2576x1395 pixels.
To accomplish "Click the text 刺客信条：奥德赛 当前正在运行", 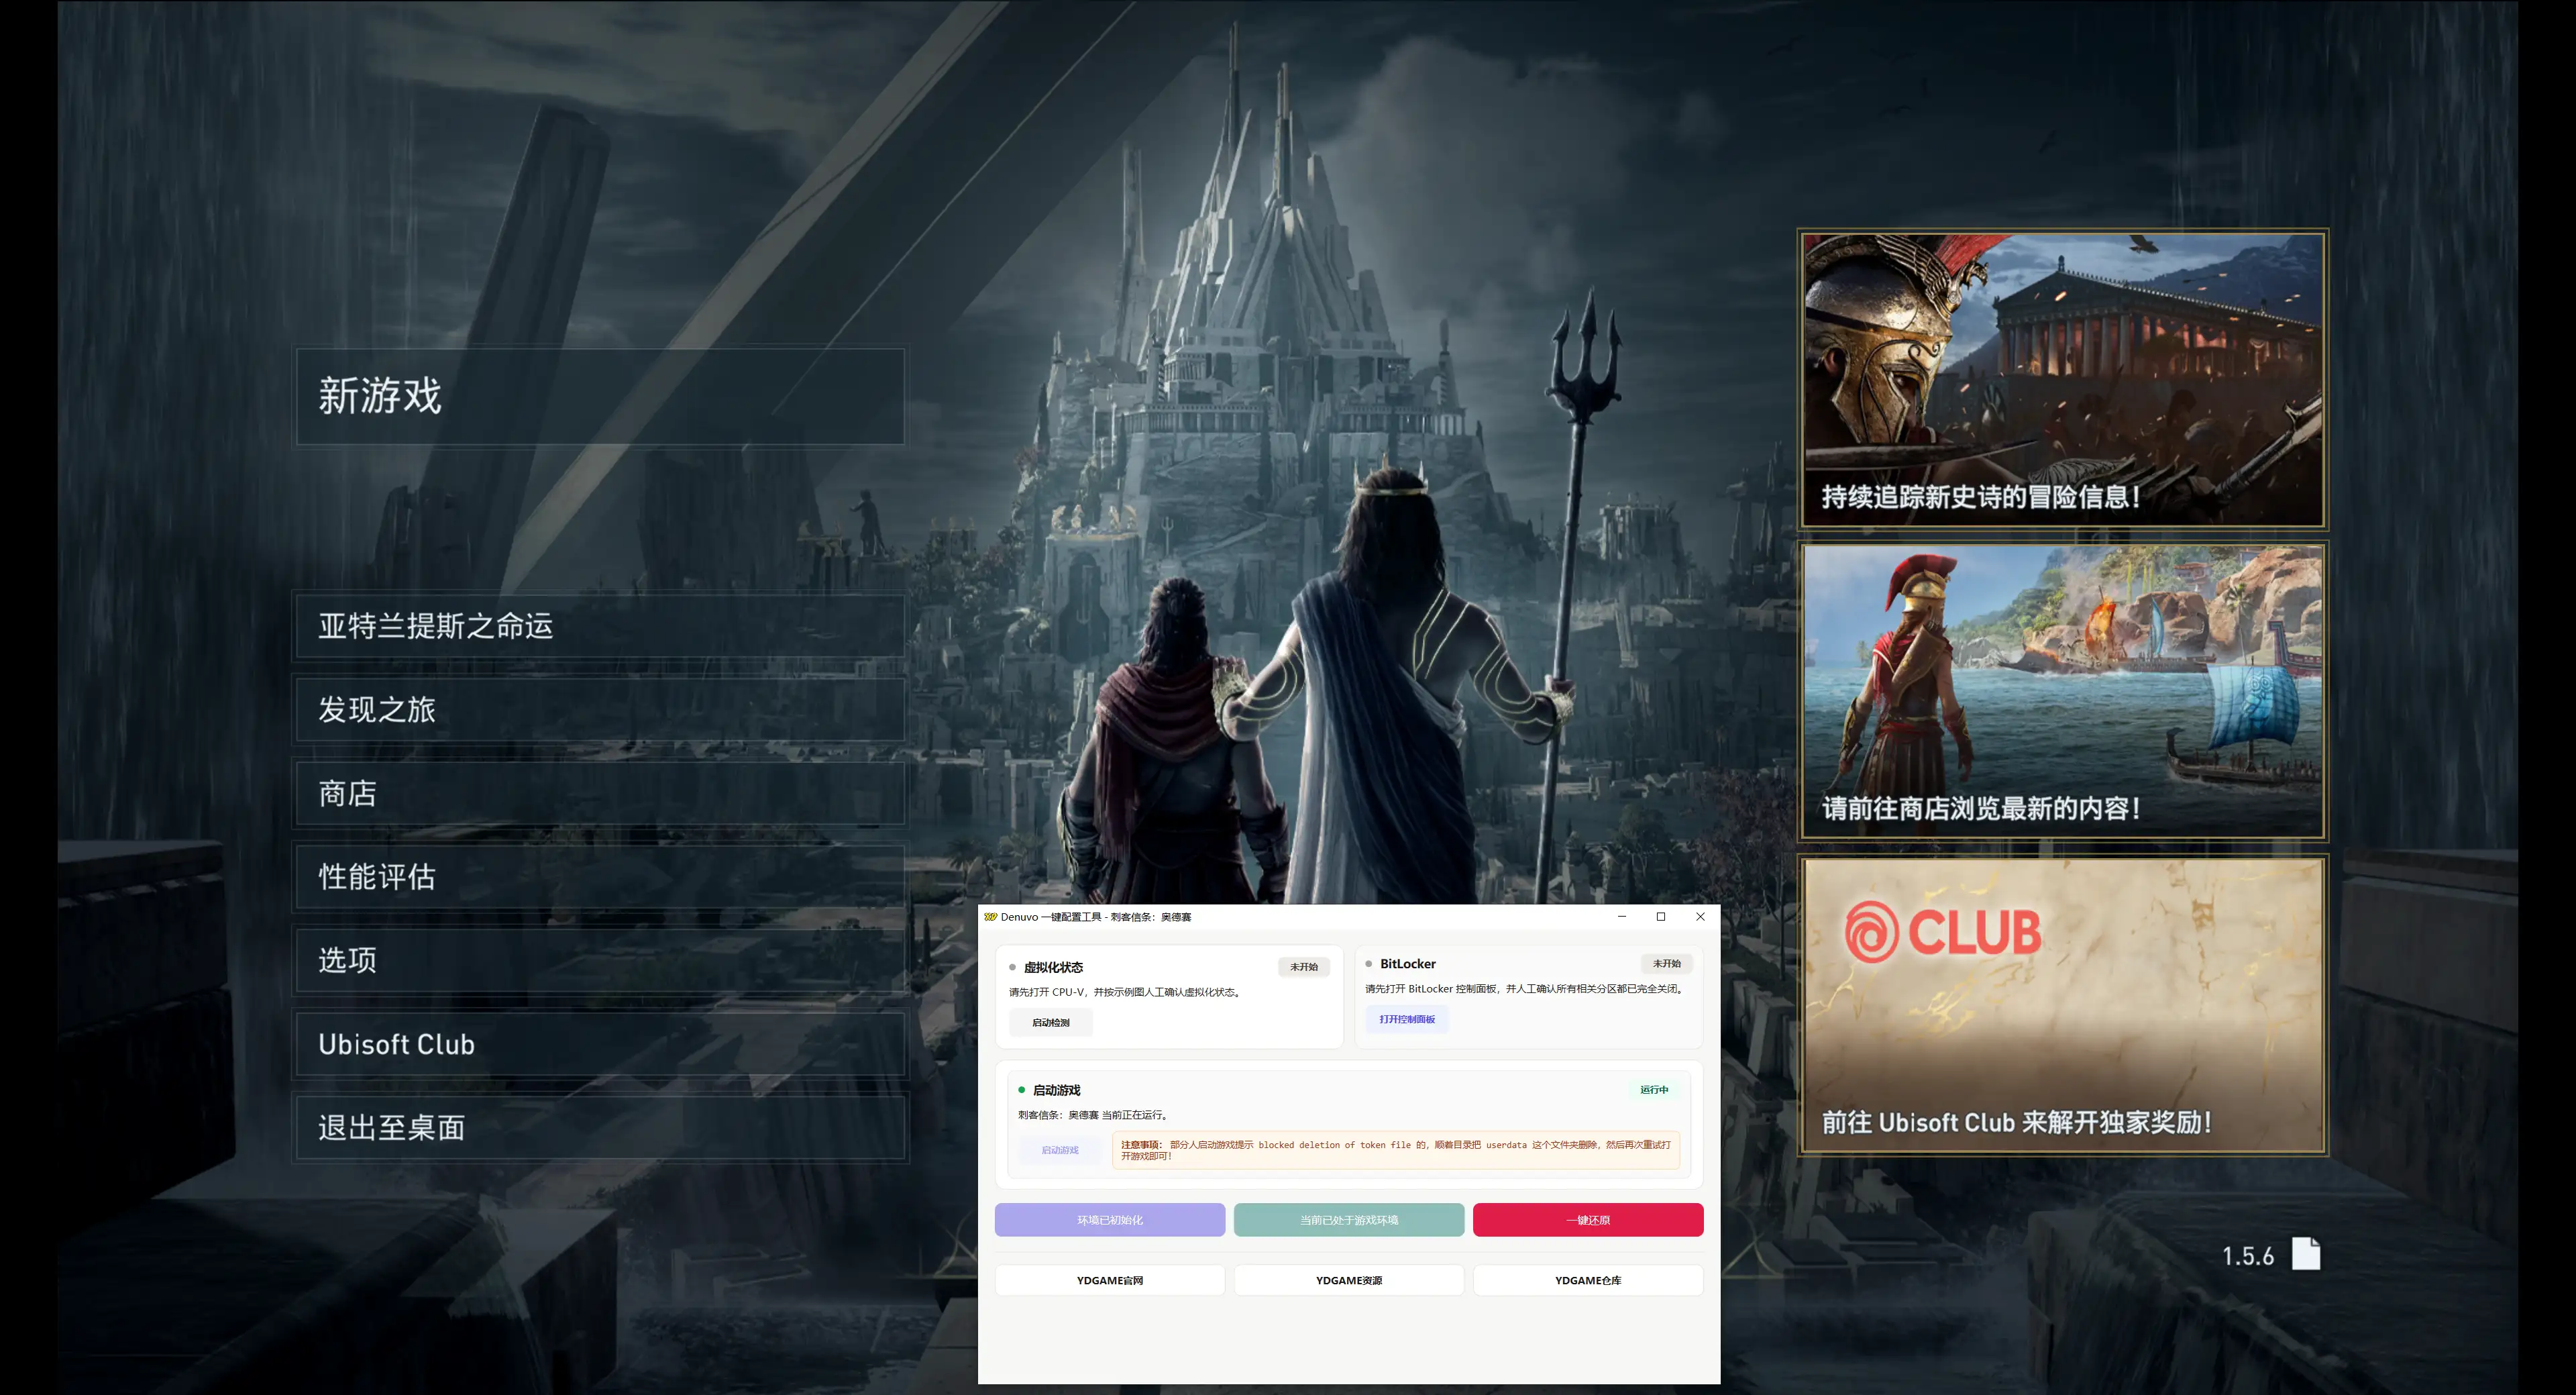I will pos(1093,1115).
